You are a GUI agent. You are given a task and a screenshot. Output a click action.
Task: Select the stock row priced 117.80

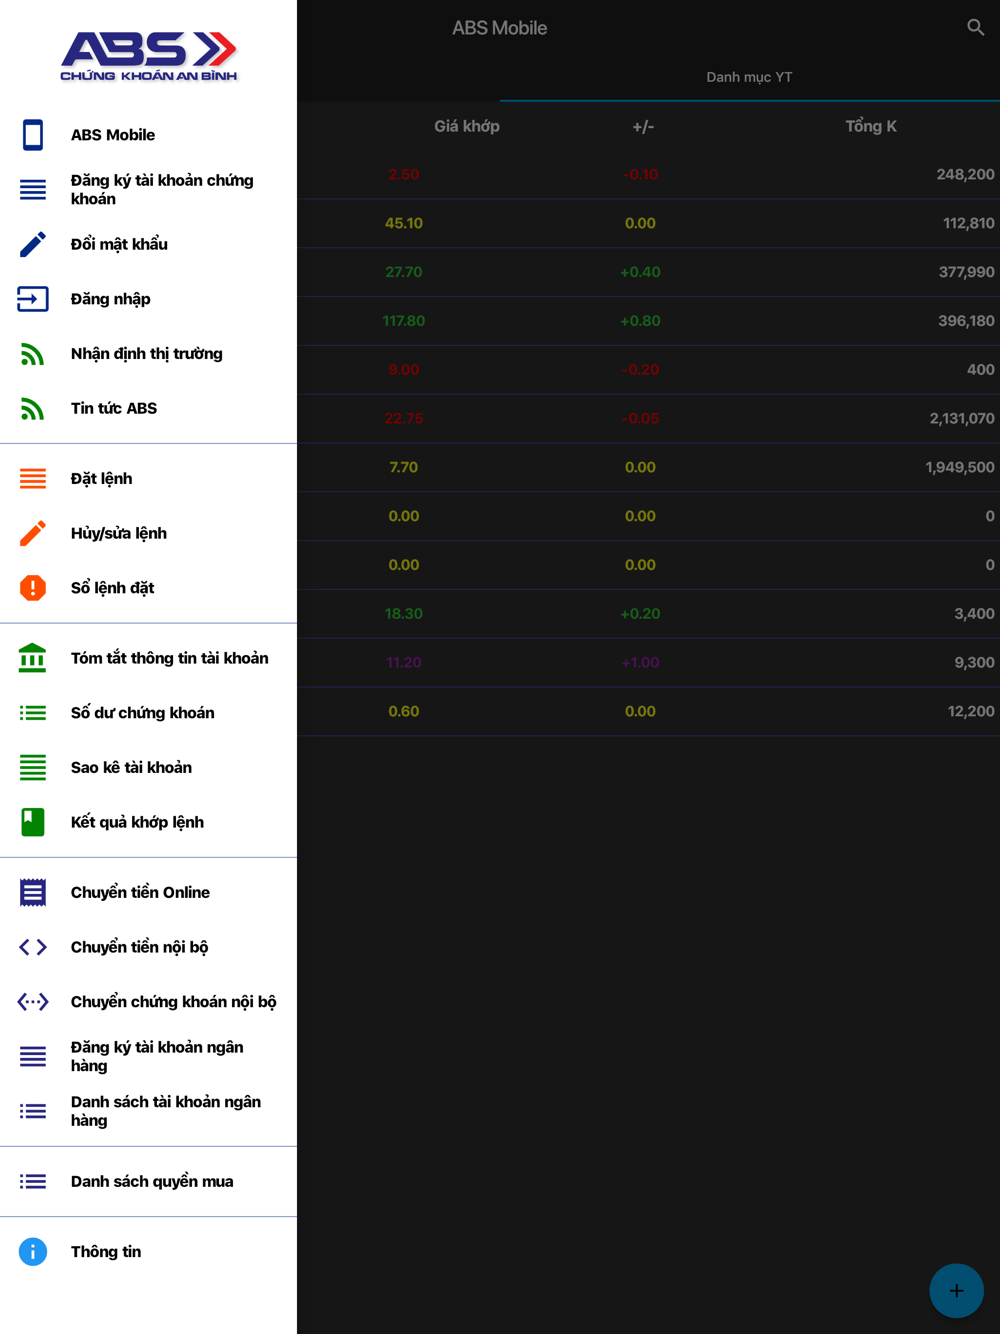(x=648, y=321)
